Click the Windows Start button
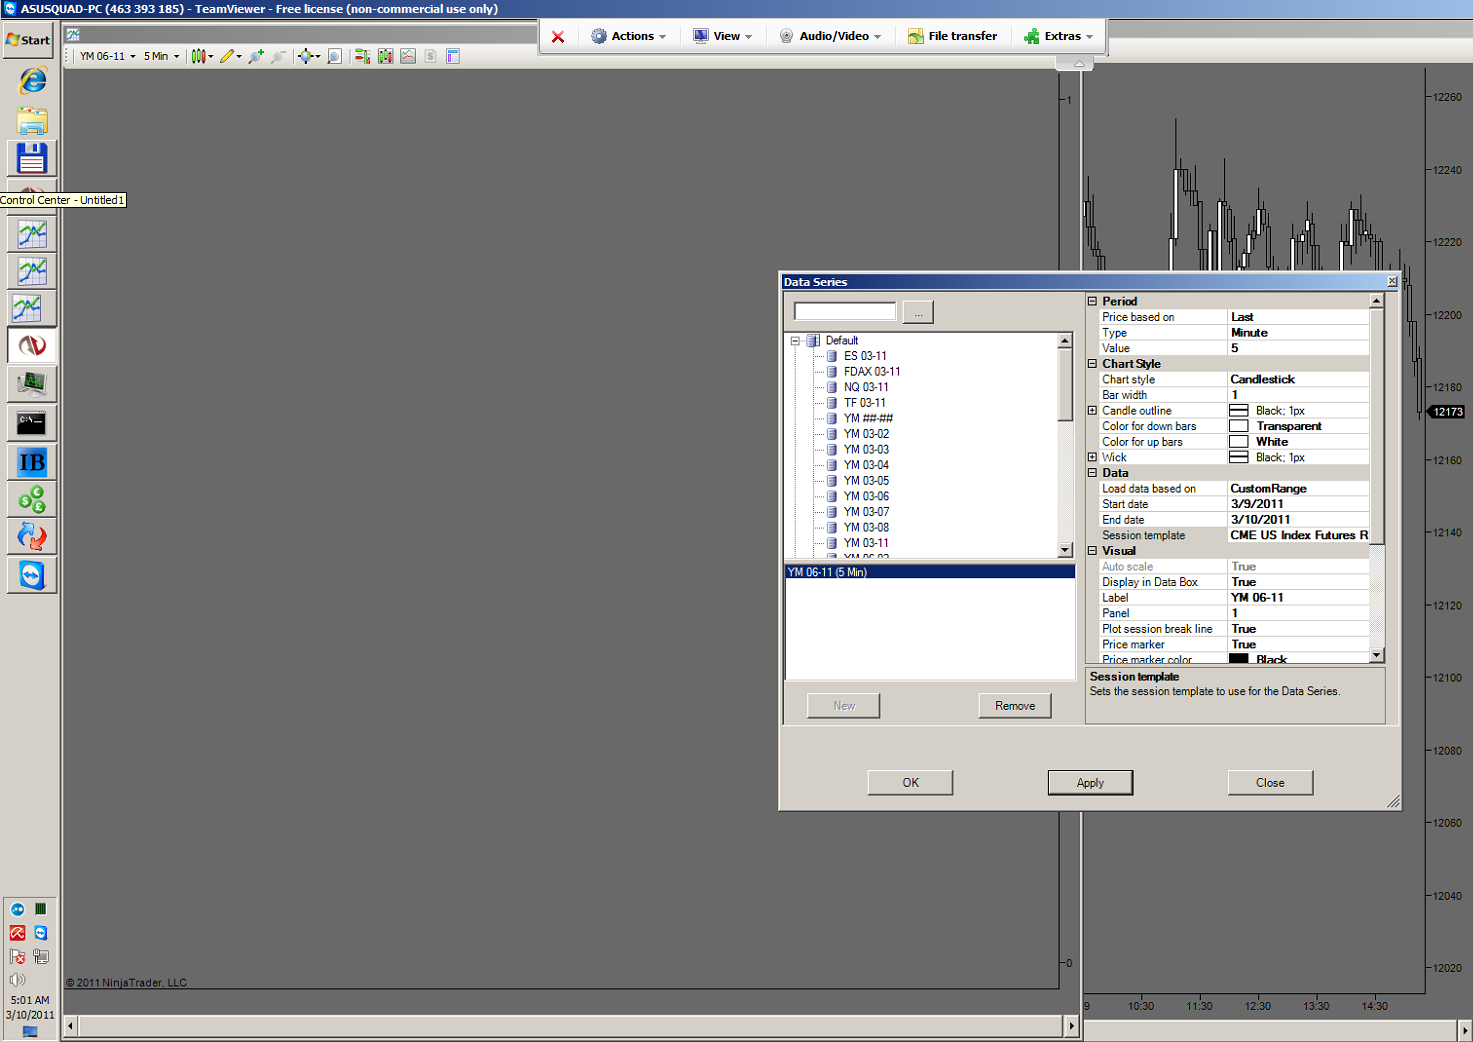This screenshot has width=1473, height=1042. [28, 41]
